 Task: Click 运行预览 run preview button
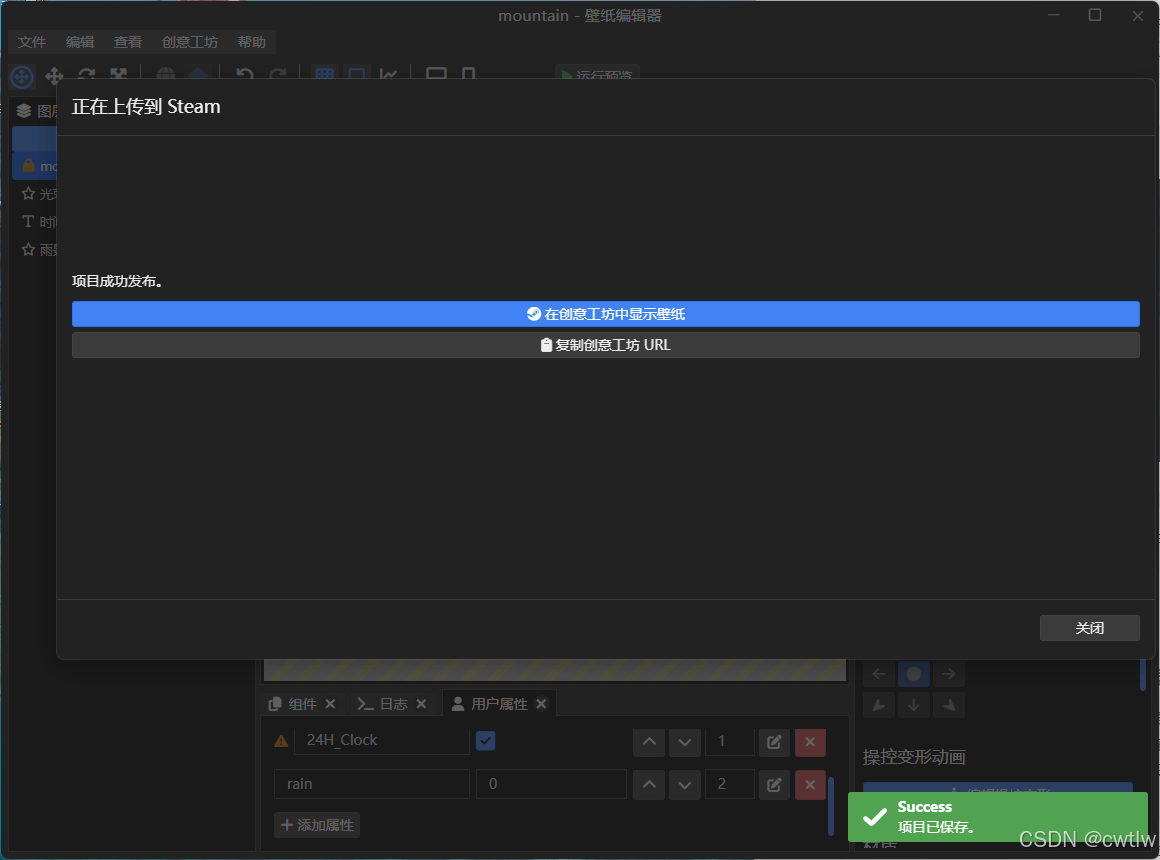[x=597, y=73]
